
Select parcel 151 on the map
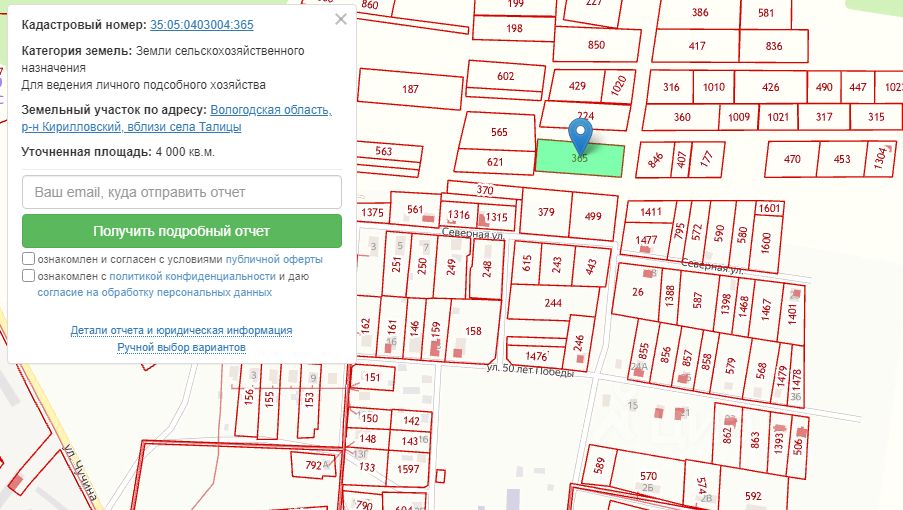[x=372, y=378]
